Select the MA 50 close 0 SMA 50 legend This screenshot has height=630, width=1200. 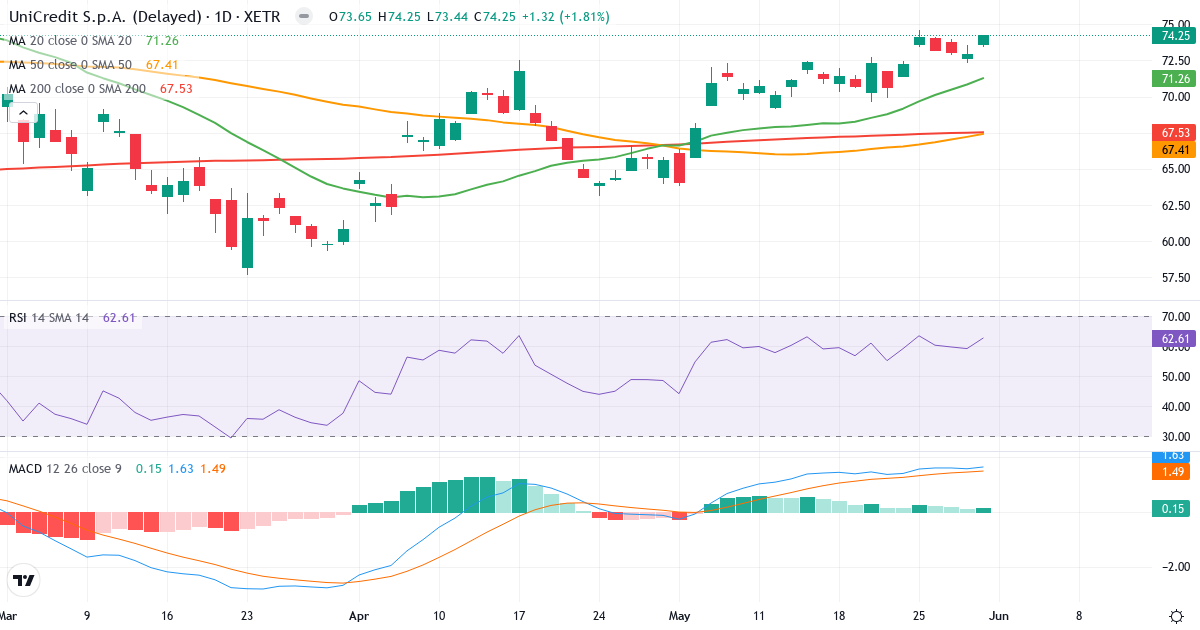(x=70, y=65)
